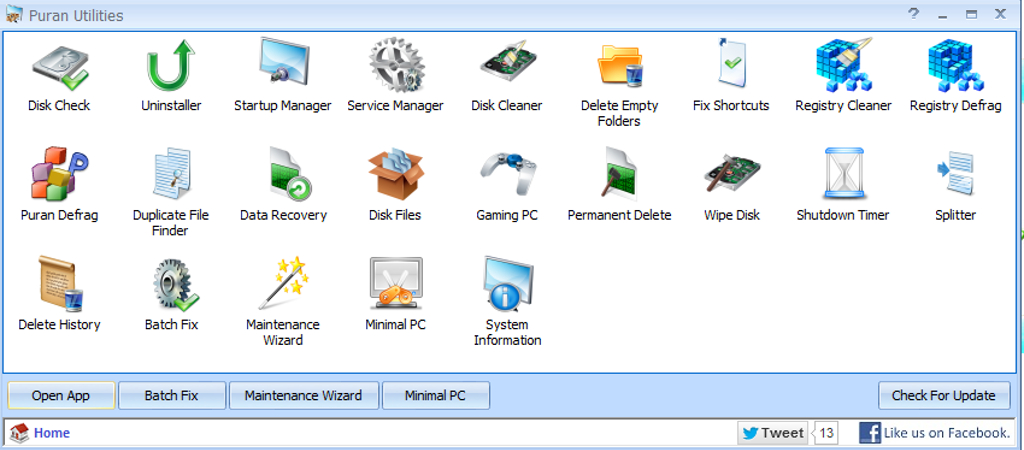Click the Check For Update button
The width and height of the screenshot is (1024, 450).
pyautogui.click(x=943, y=395)
